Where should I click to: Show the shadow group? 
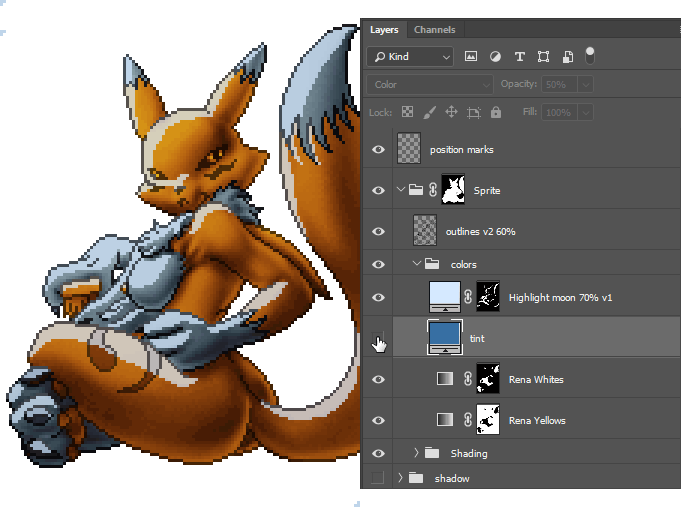[378, 478]
